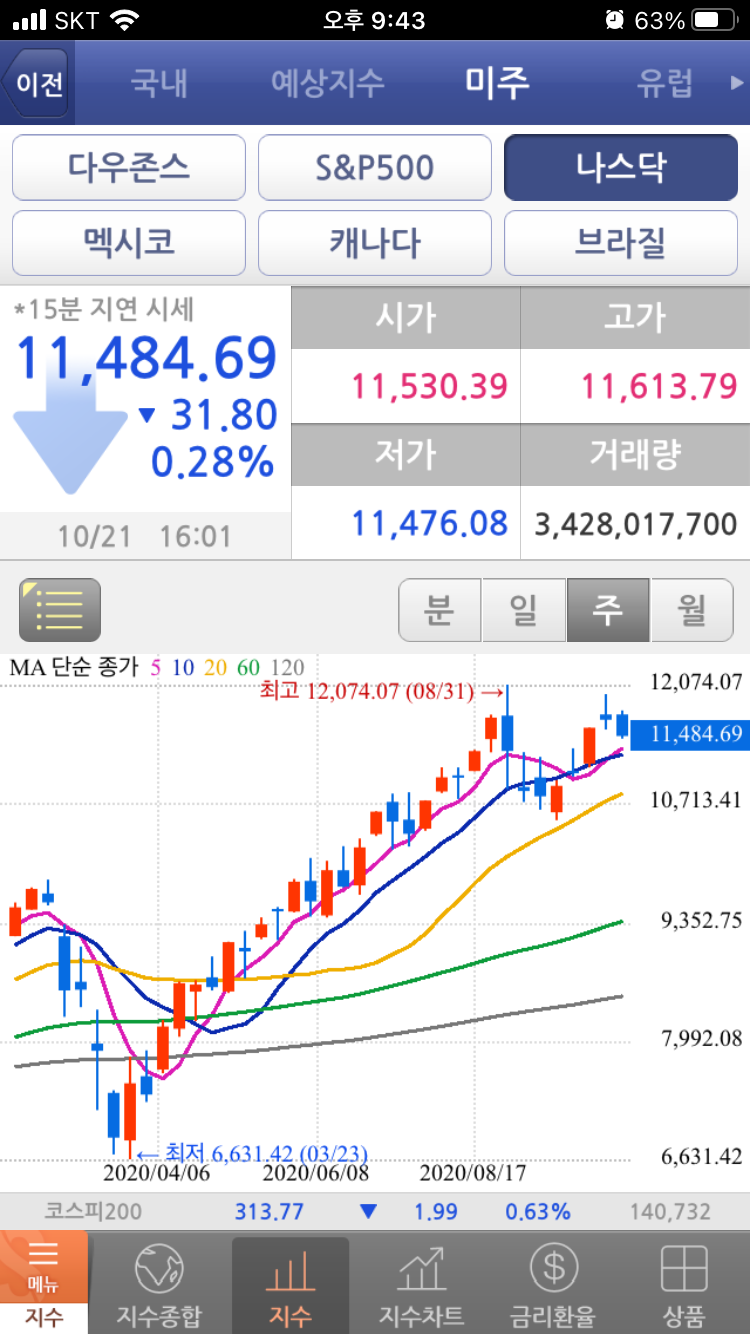Tap the change value 31.80
Screen dimensions: 750x1334
(224, 415)
